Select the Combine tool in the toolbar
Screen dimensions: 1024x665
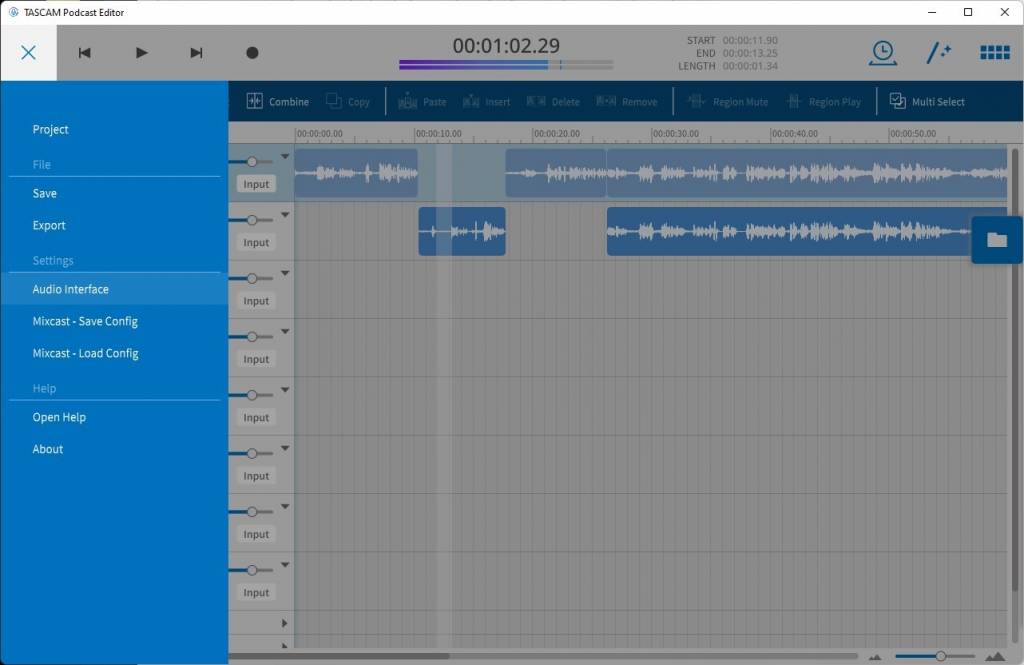278,101
